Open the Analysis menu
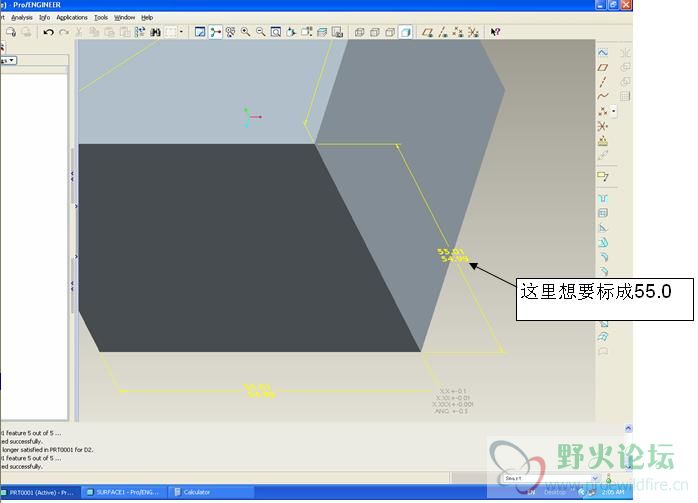Viewport: 698px width, 503px height. [22, 17]
